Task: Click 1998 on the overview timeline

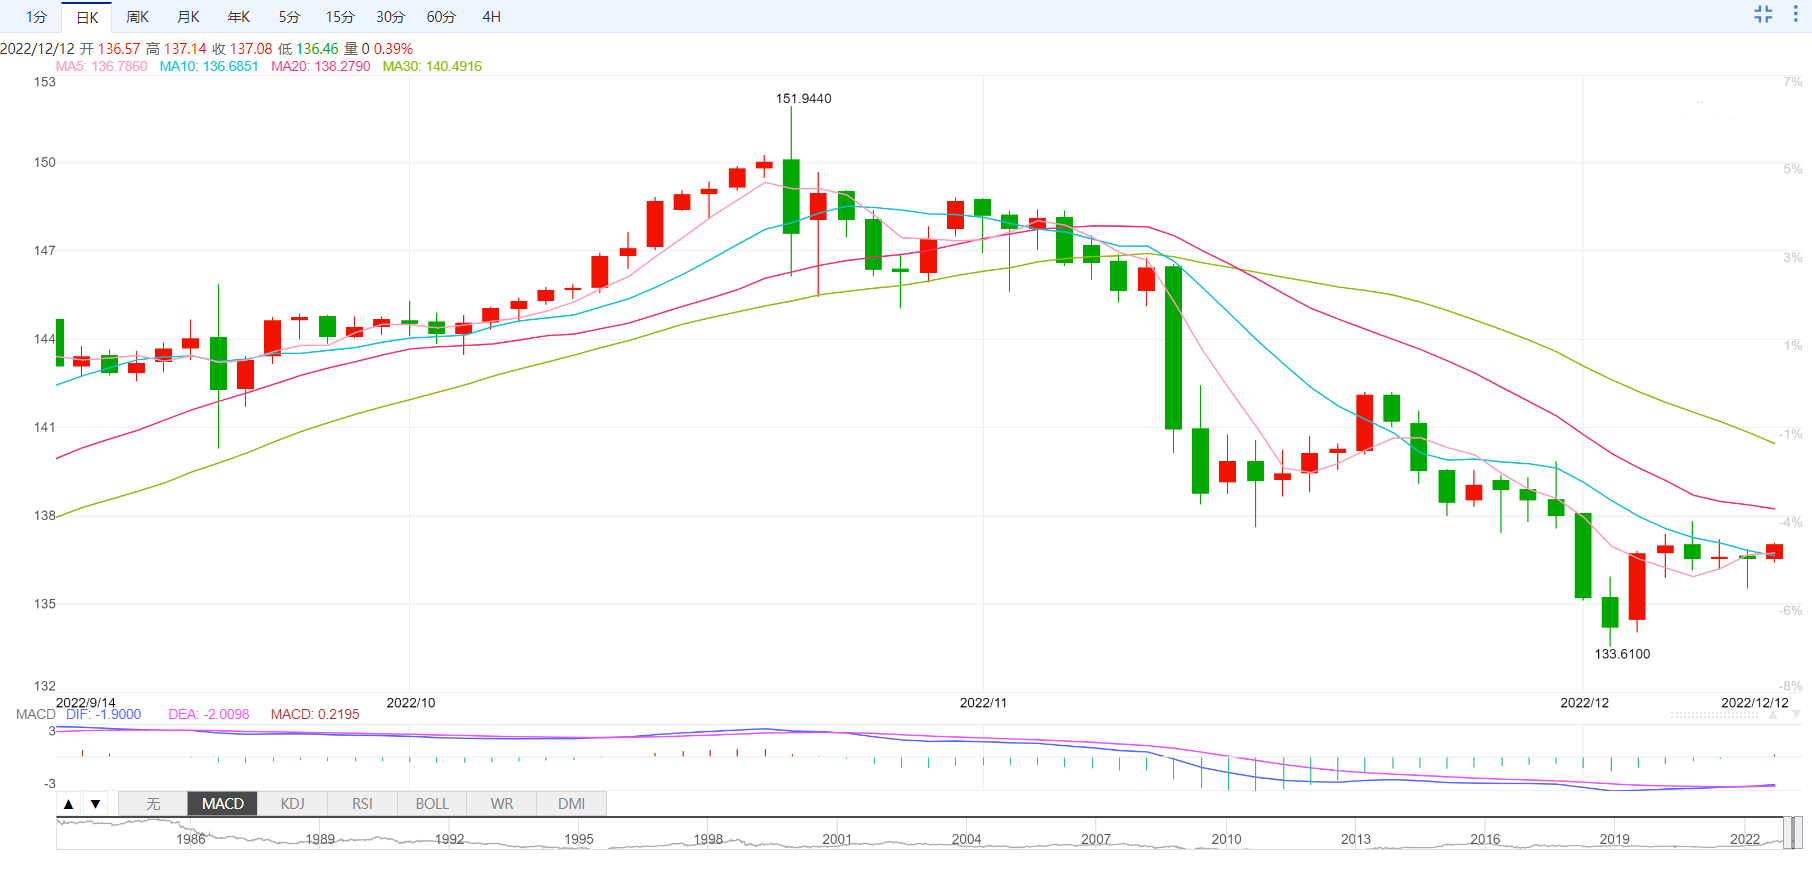Action: 708,840
